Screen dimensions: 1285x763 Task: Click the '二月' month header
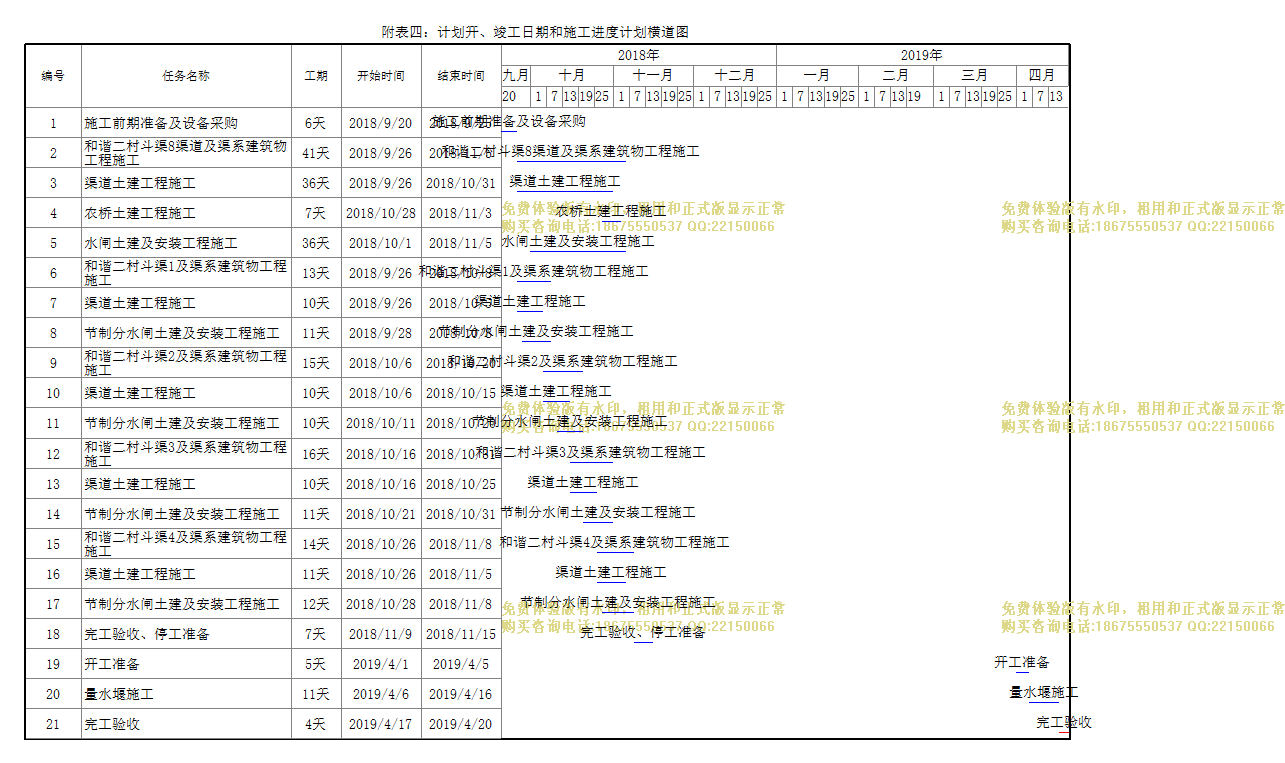(896, 75)
